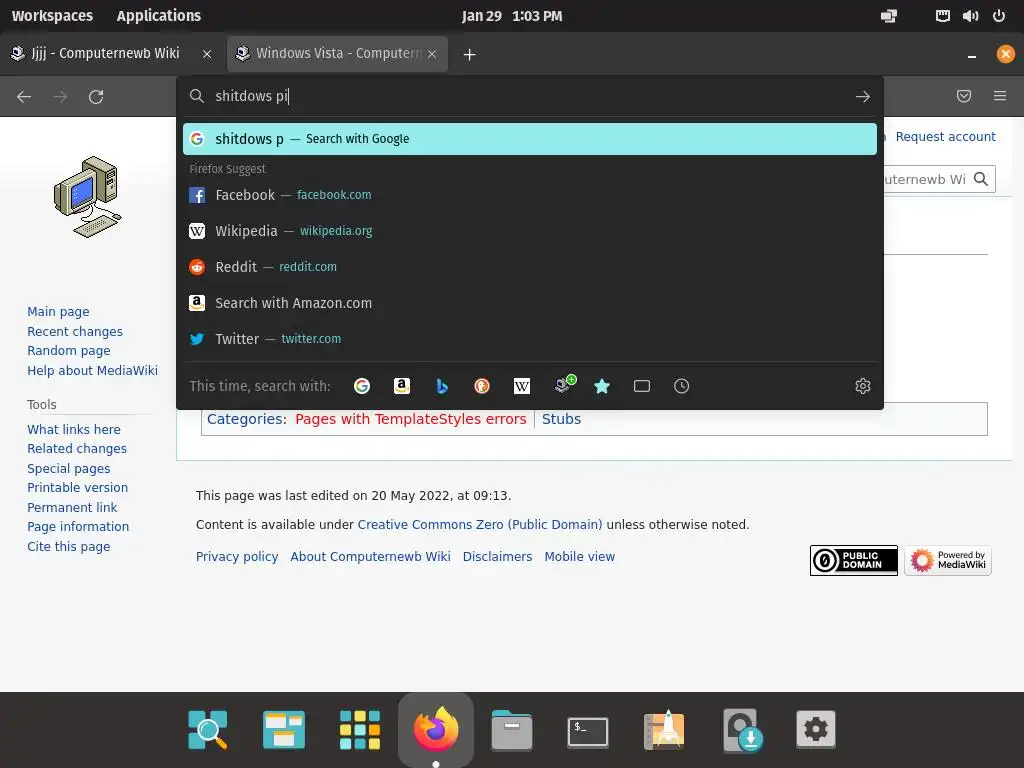Switch to Mobile view link

580,556
